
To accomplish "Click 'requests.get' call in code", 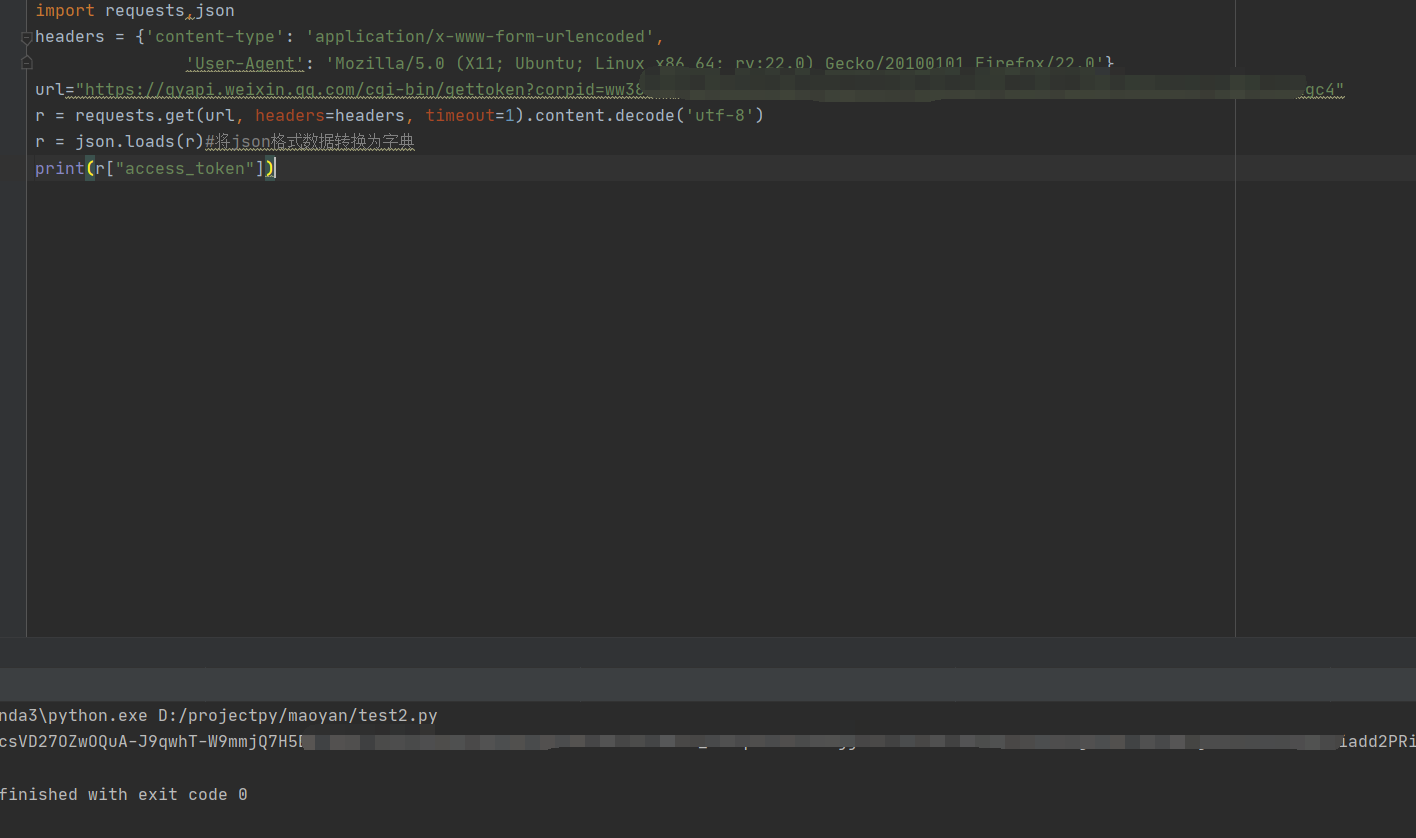I will (x=135, y=115).
